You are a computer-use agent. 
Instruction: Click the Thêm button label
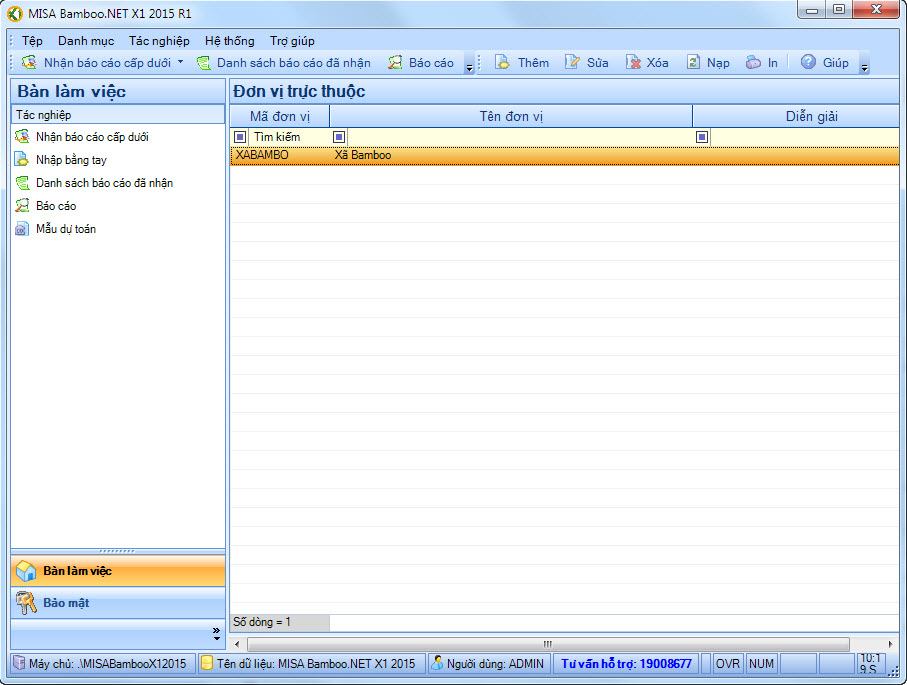[533, 62]
